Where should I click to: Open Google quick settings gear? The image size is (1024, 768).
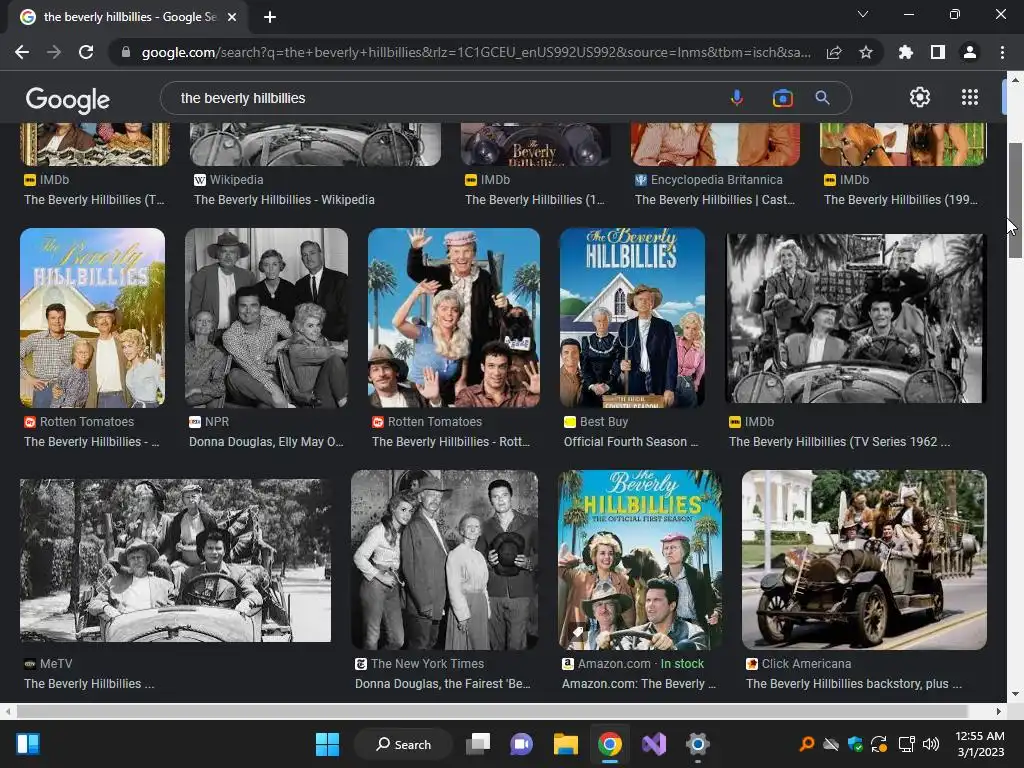click(x=920, y=97)
